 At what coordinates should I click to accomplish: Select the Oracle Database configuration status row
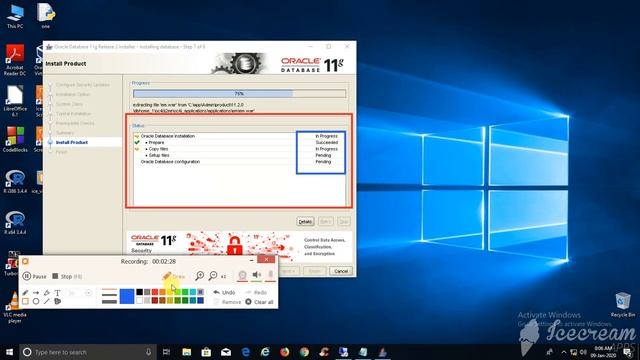(239, 162)
